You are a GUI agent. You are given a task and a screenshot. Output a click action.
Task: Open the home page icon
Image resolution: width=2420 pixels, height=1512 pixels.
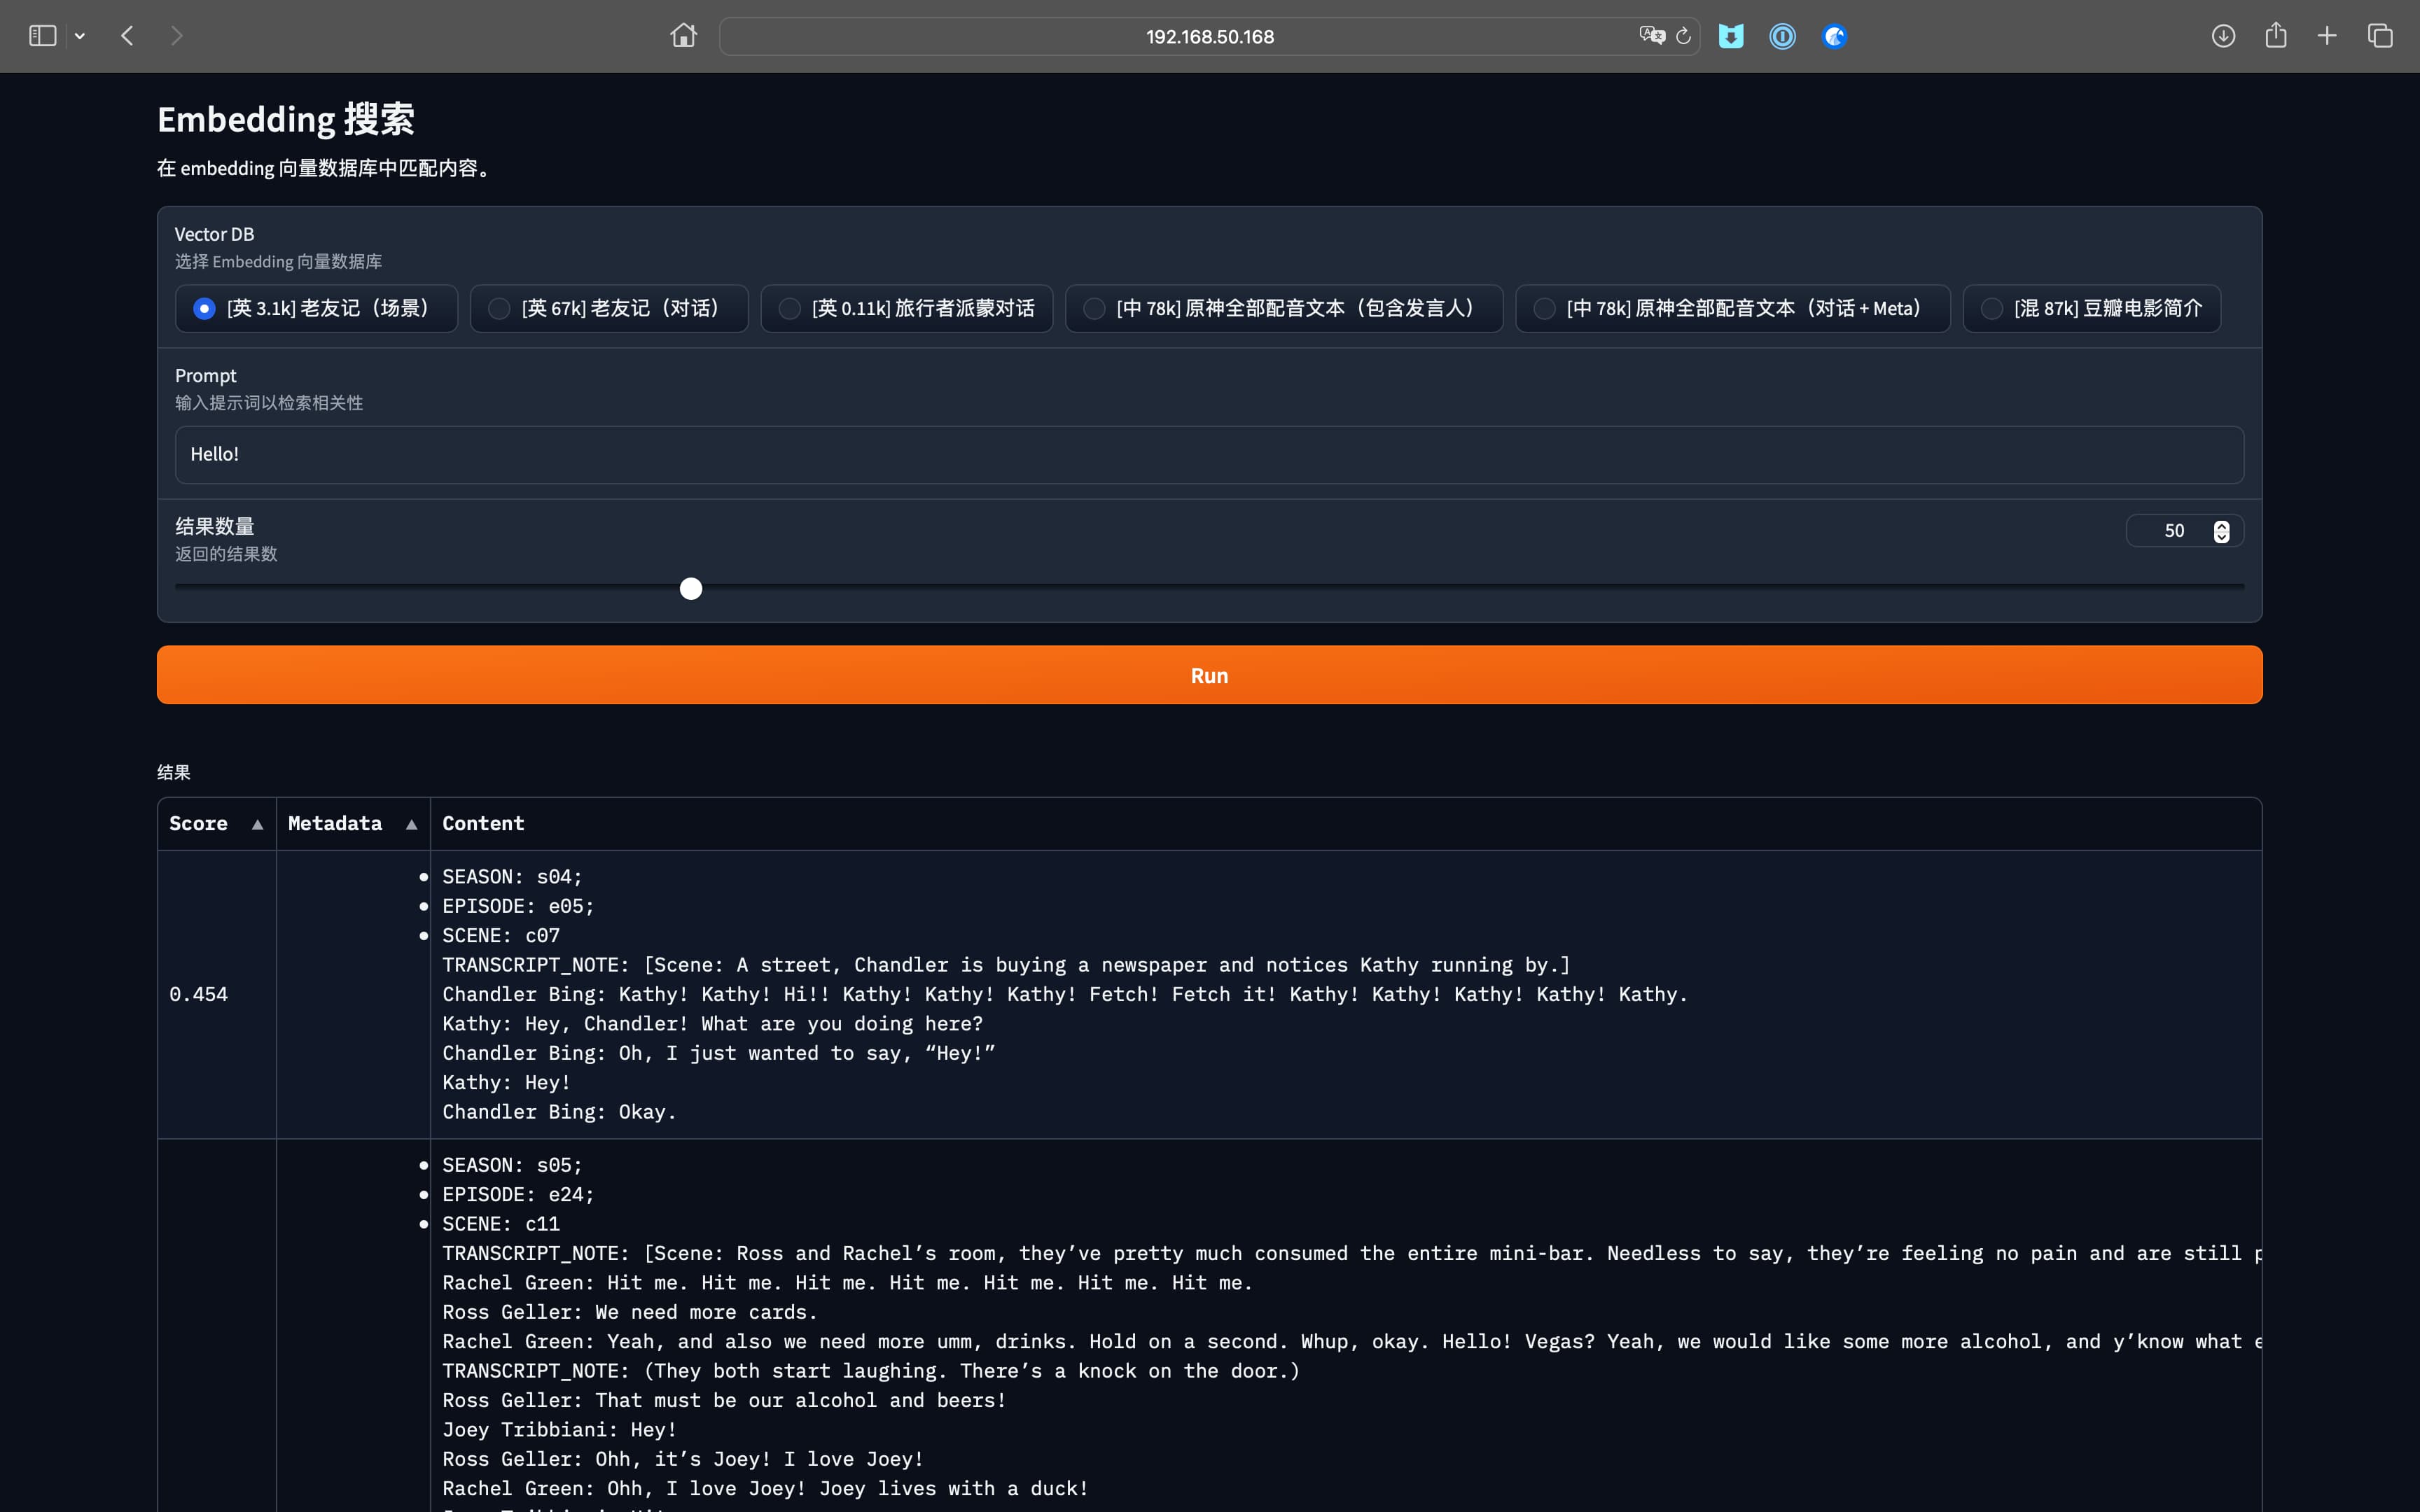pyautogui.click(x=683, y=36)
